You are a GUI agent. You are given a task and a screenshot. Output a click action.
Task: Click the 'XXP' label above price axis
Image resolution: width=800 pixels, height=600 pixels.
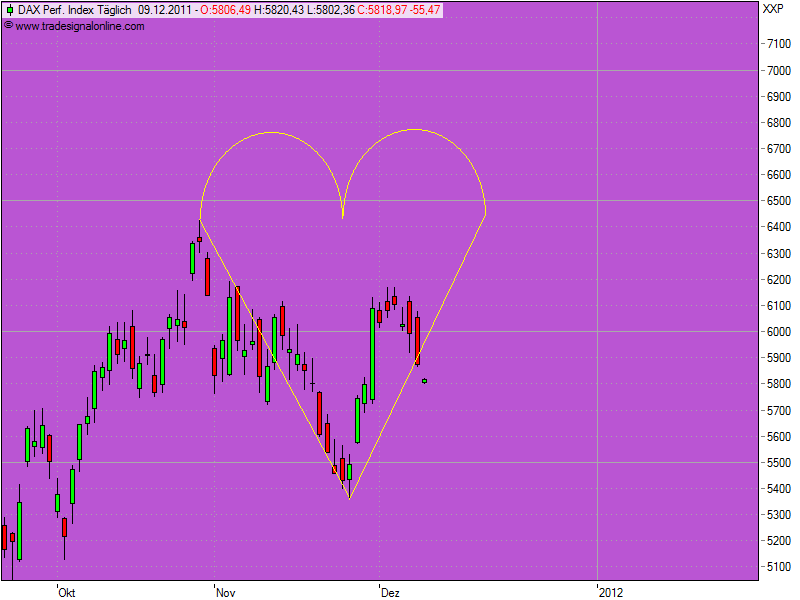click(773, 9)
